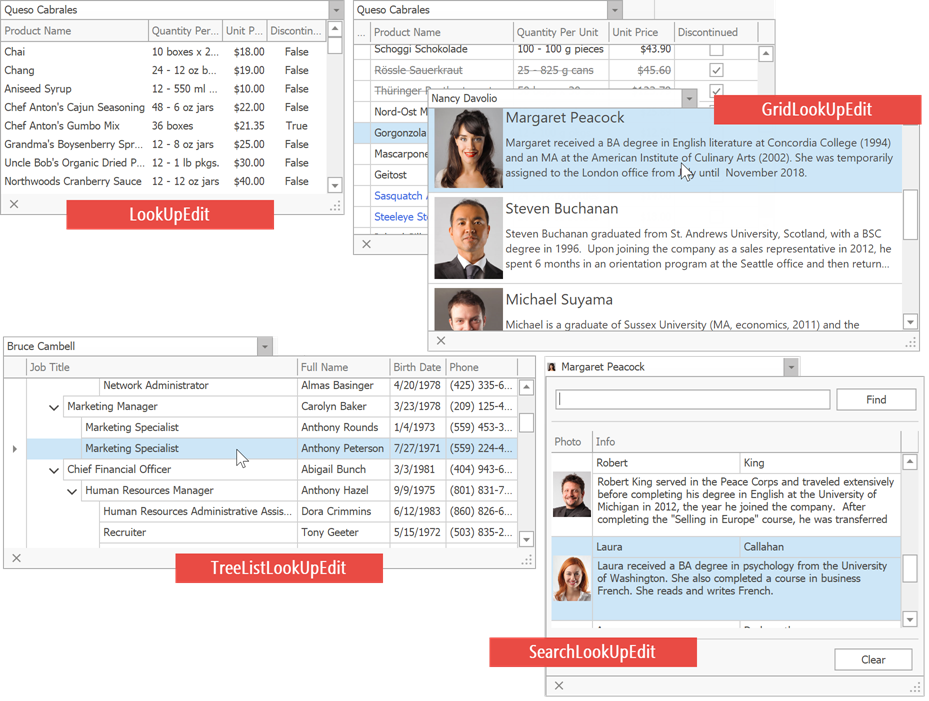Open the Bruce Cambell dropdown arrow
This screenshot has height=701, width=929.
265,347
